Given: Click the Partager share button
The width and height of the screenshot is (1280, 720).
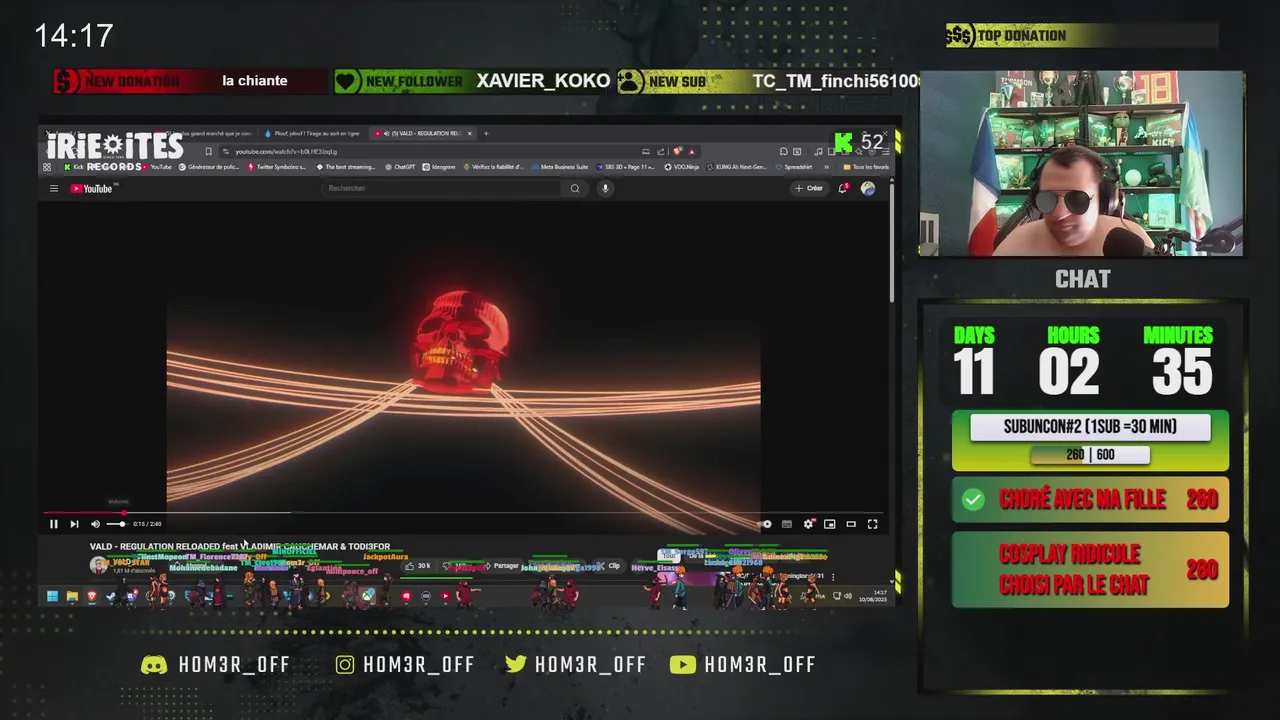Looking at the screenshot, I should [x=502, y=566].
